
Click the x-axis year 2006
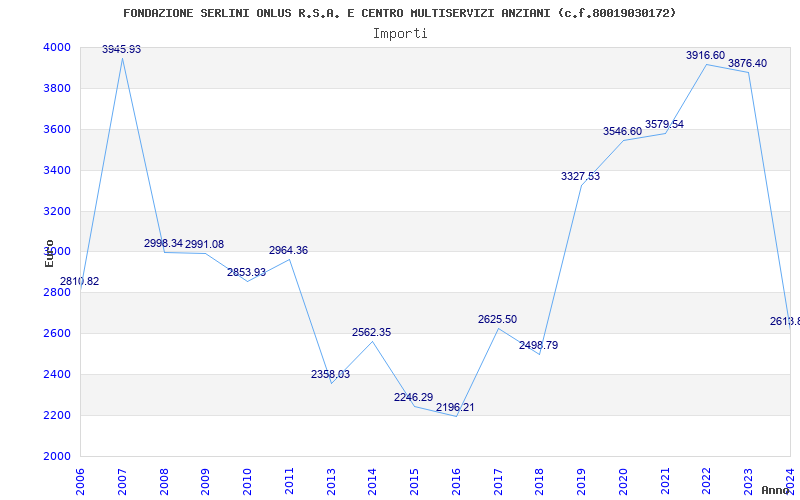point(80,482)
